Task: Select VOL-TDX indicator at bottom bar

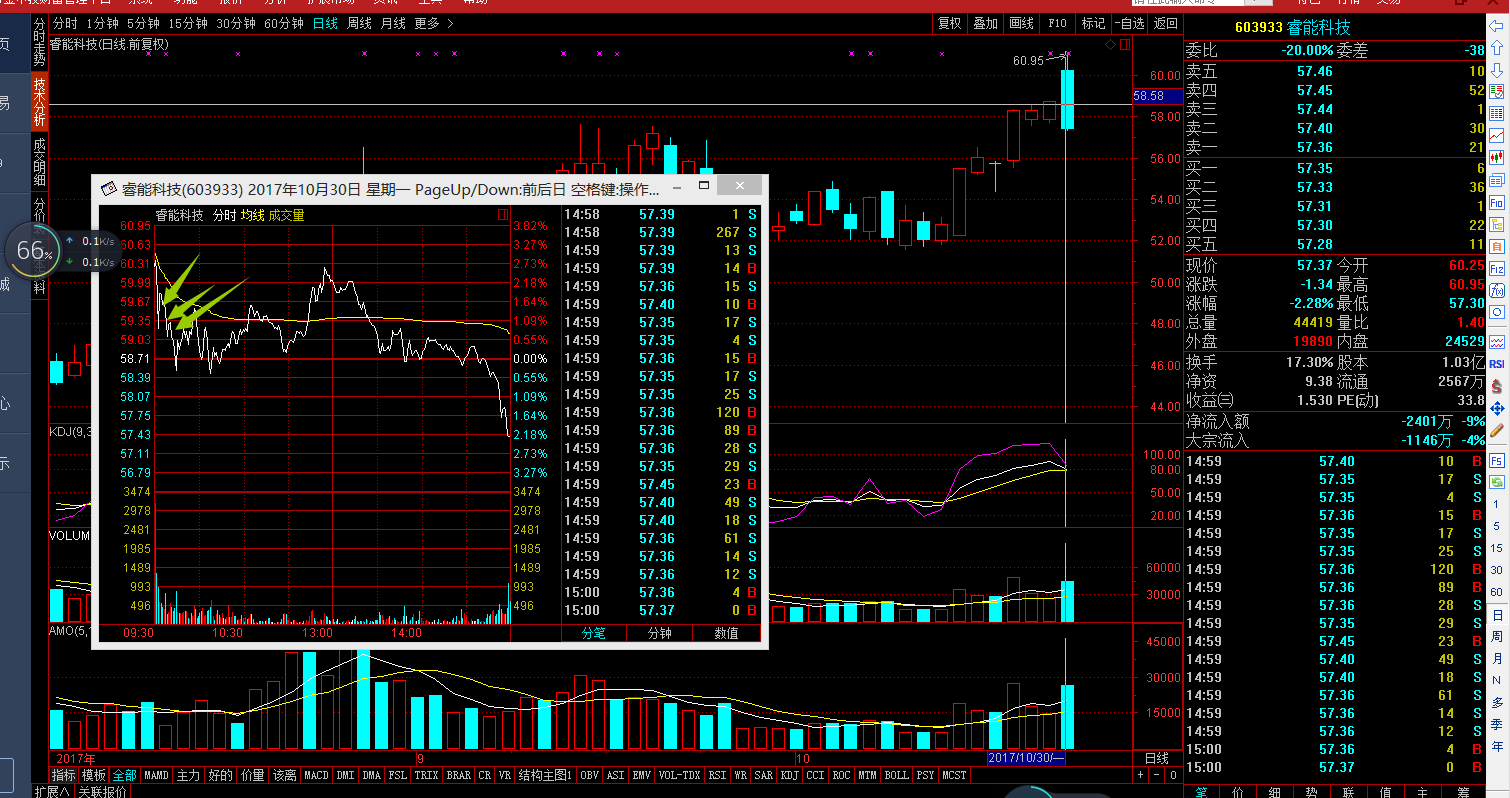Action: (680, 775)
